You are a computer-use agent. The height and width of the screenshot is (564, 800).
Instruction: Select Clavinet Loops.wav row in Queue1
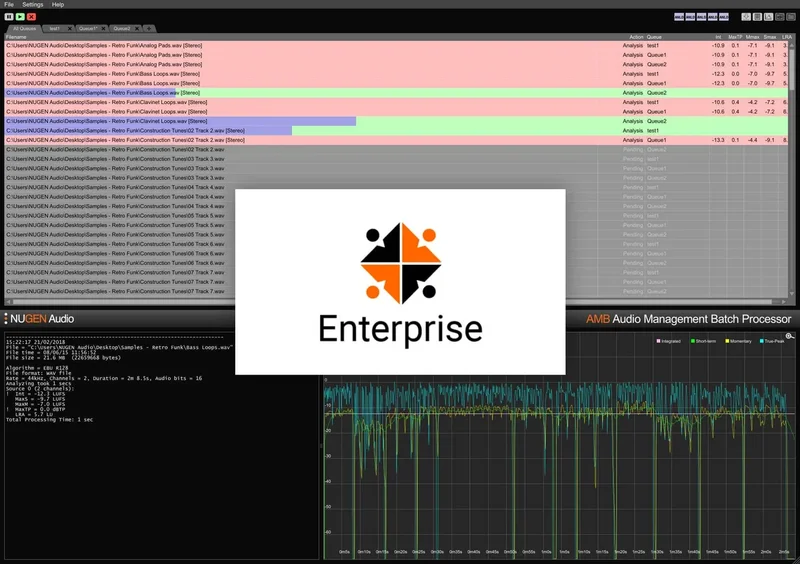click(x=396, y=112)
